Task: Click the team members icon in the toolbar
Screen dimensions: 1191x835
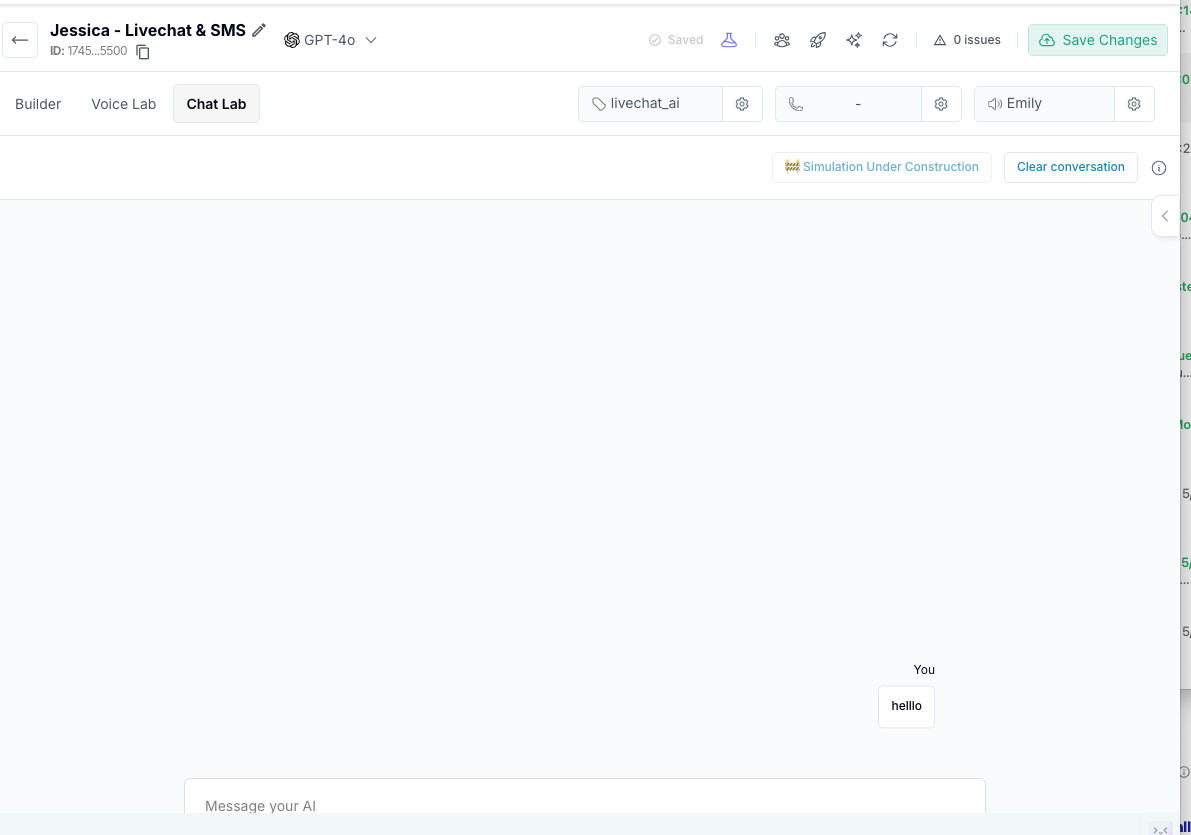Action: (x=782, y=39)
